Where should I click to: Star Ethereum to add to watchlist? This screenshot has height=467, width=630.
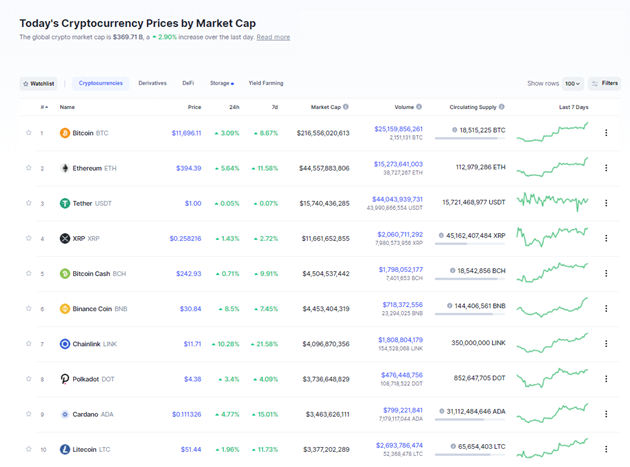(29, 168)
